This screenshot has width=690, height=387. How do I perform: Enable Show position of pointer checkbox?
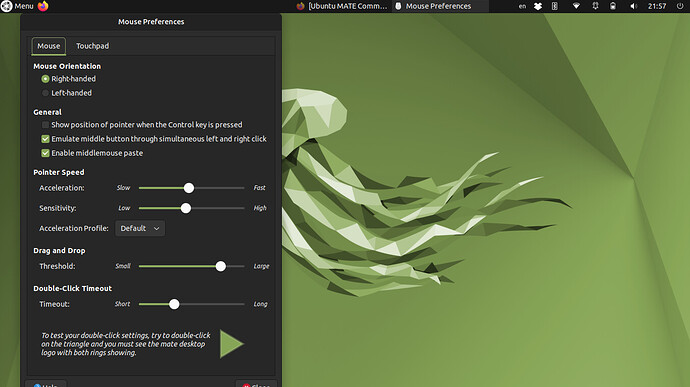point(45,125)
